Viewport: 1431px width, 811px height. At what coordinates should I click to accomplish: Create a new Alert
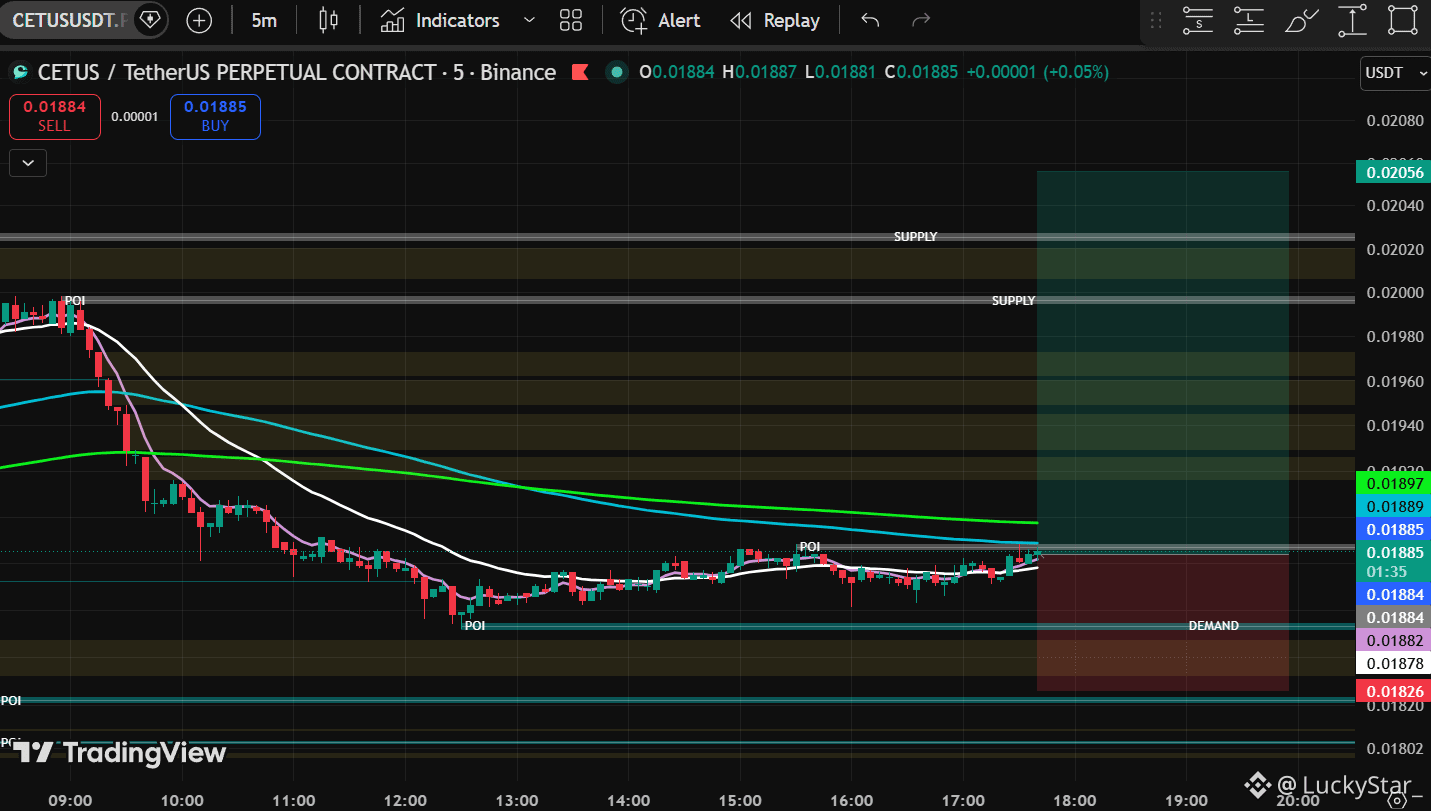(x=660, y=20)
